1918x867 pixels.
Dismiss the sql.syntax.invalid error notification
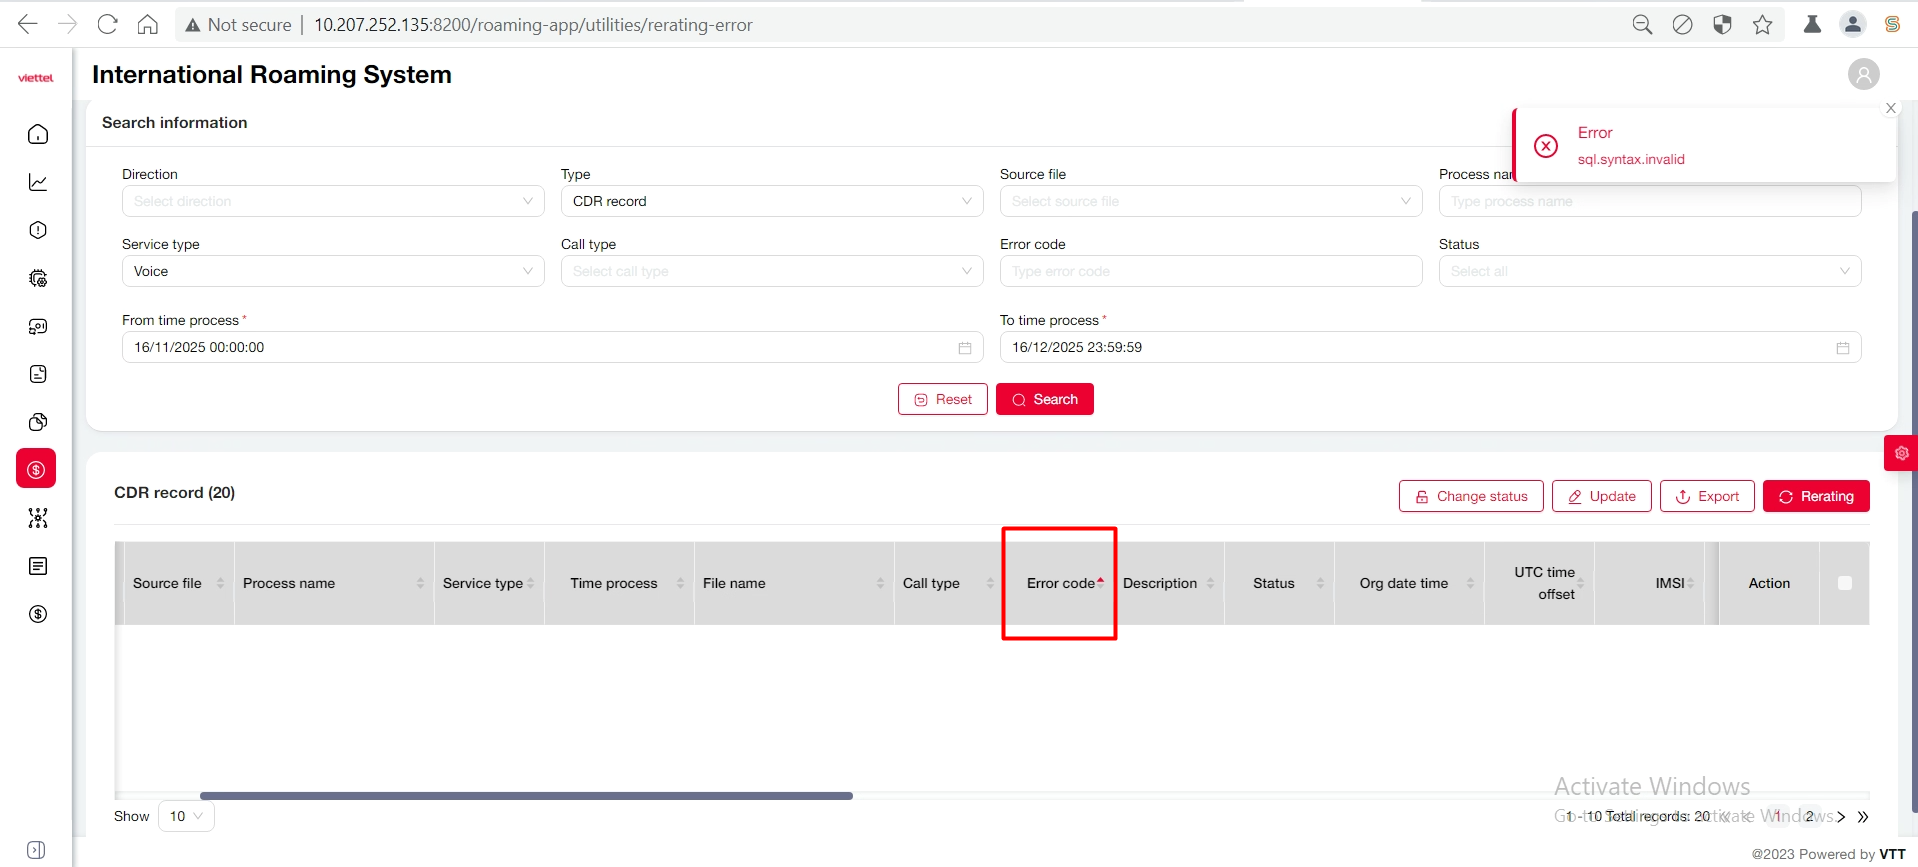click(1890, 108)
